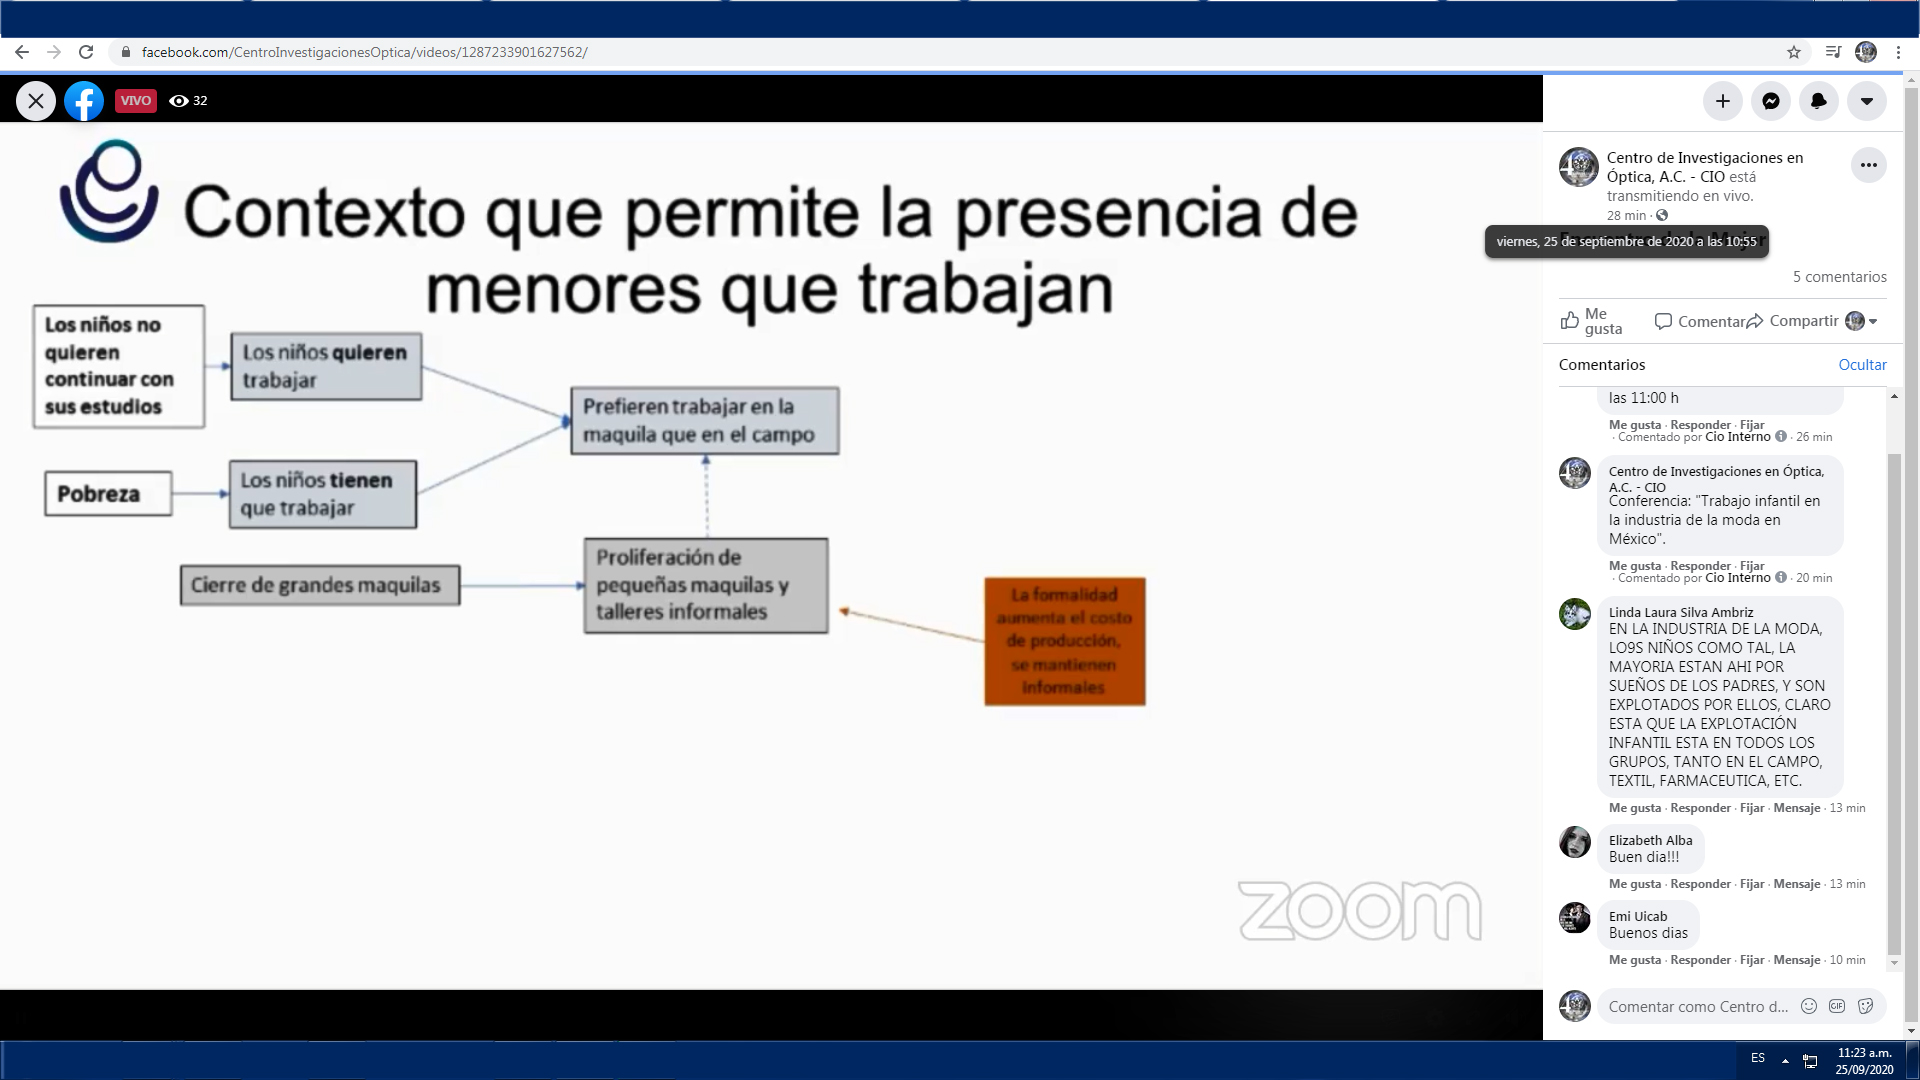1920x1080 pixels.
Task: Open the notifications bell
Action: (x=1818, y=101)
